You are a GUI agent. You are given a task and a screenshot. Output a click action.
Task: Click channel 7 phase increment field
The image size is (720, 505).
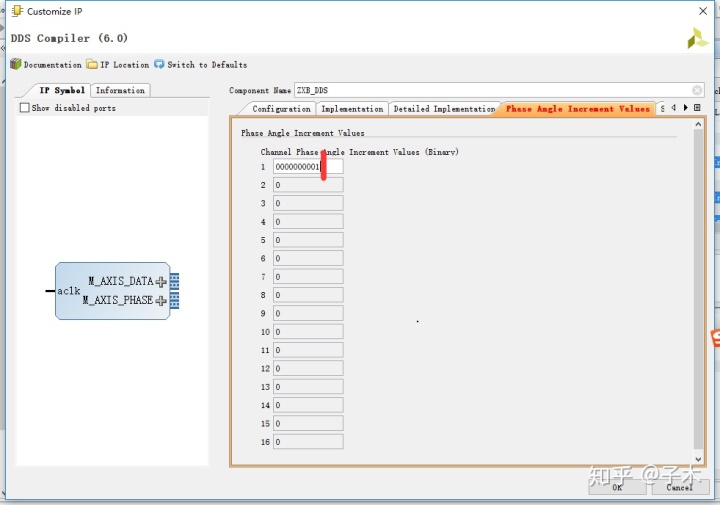(308, 277)
